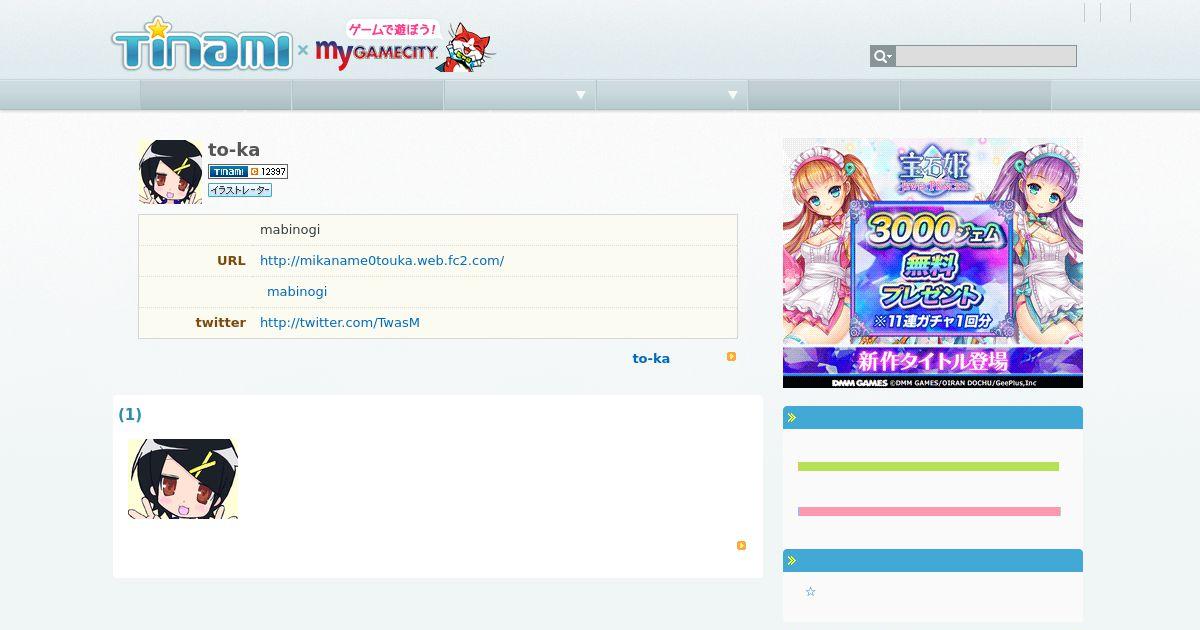Screen dimensions: 1200x630
Task: Click the to-ka username heading
Action: [234, 150]
